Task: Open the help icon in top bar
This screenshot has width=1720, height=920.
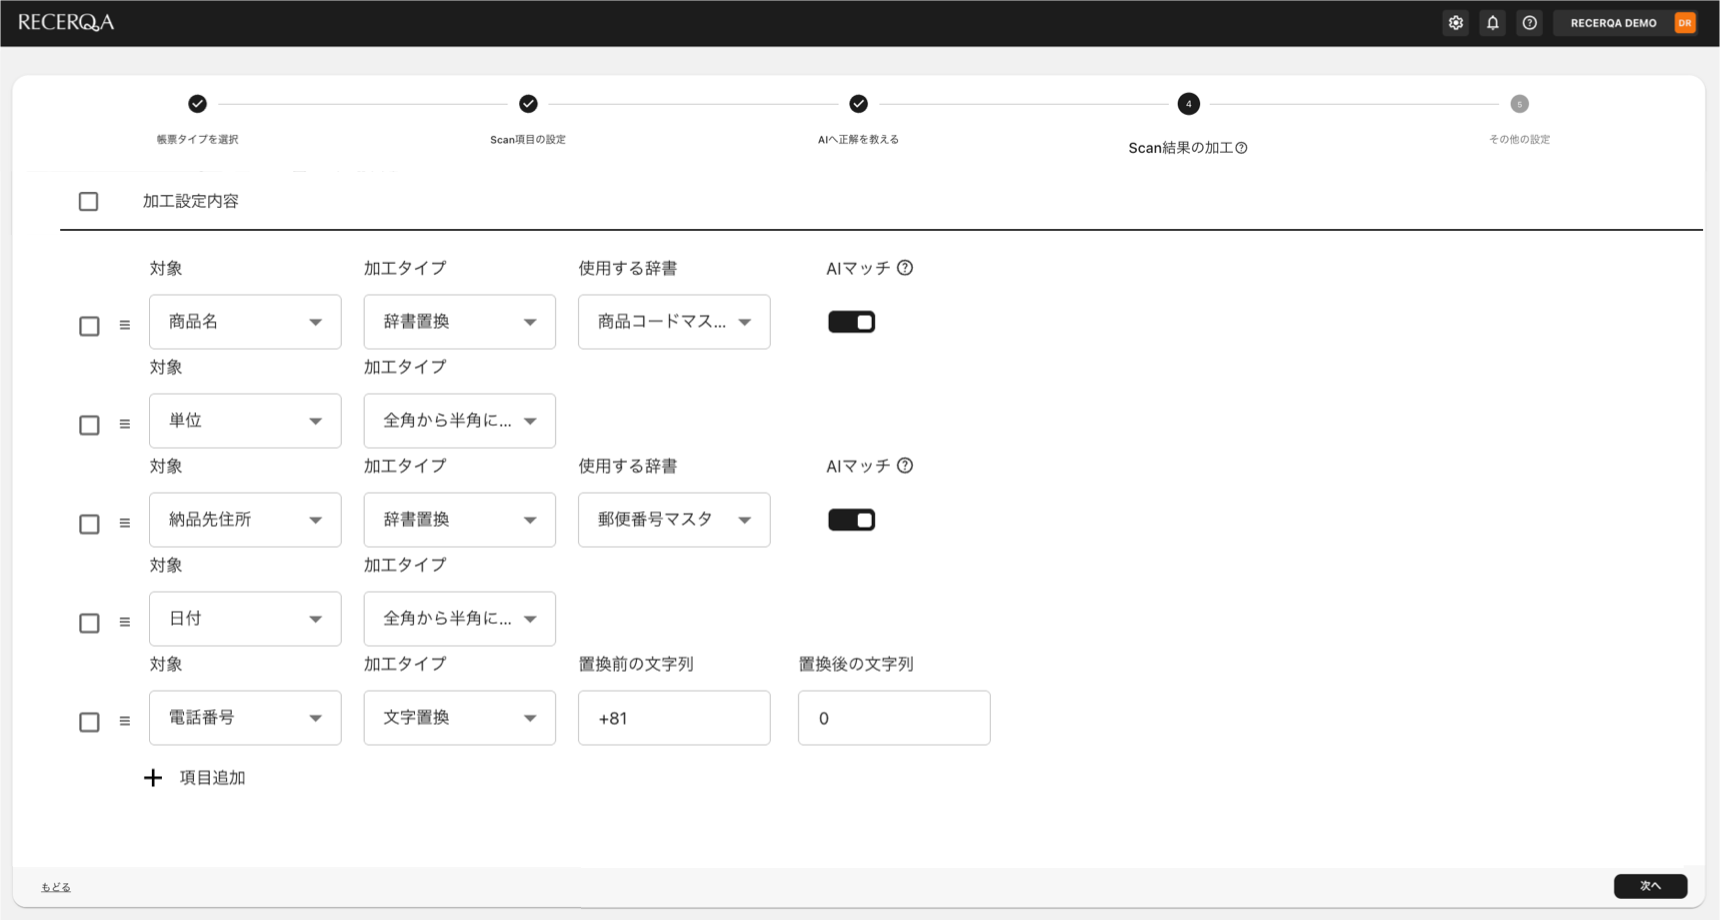Action: (x=1530, y=23)
